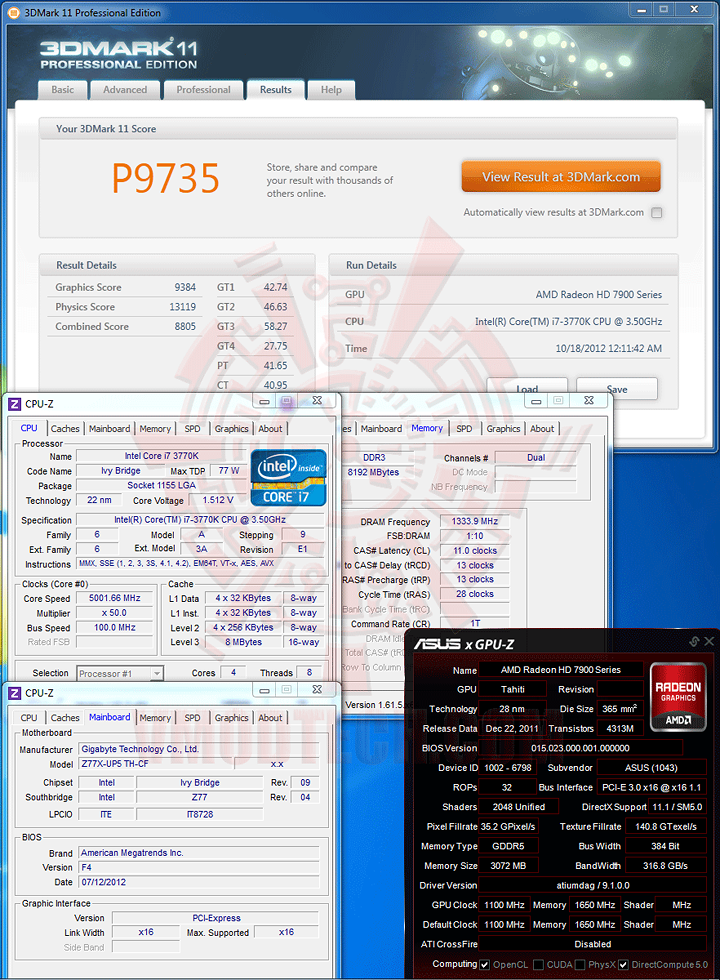Minimize the 3DMark 11 window
This screenshot has height=980, width=720.
coord(641,10)
